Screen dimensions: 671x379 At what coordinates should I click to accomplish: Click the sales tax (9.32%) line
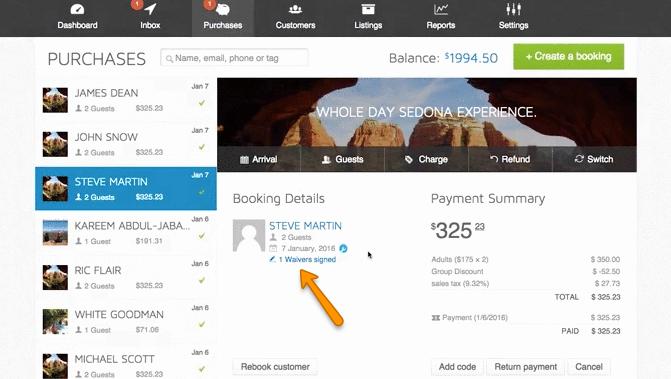coord(526,283)
